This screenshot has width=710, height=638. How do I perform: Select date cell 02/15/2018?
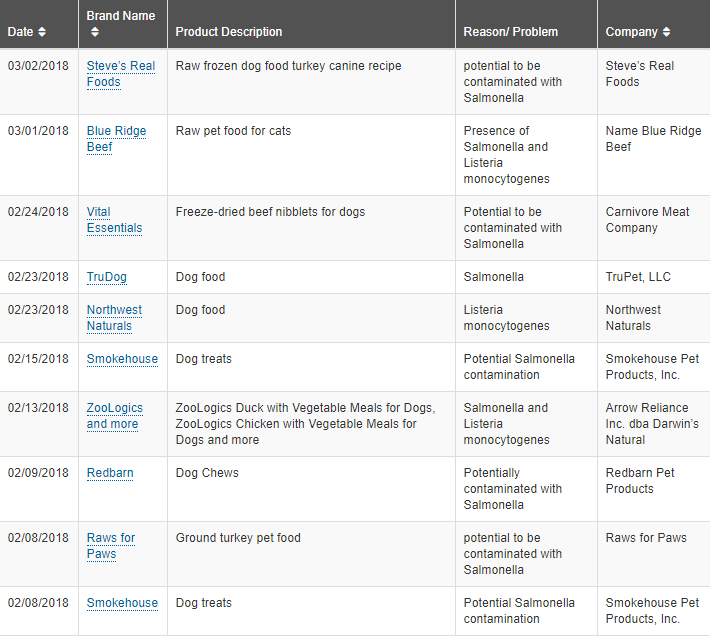38,359
